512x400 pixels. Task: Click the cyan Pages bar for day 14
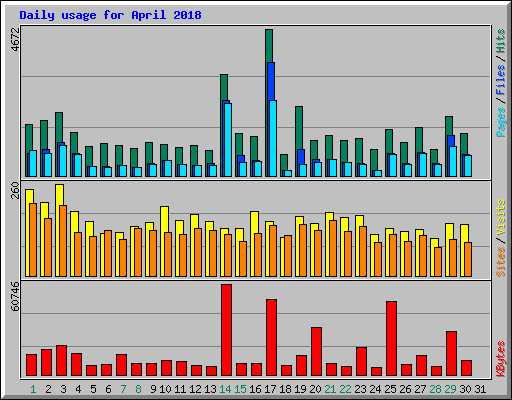coord(228,140)
